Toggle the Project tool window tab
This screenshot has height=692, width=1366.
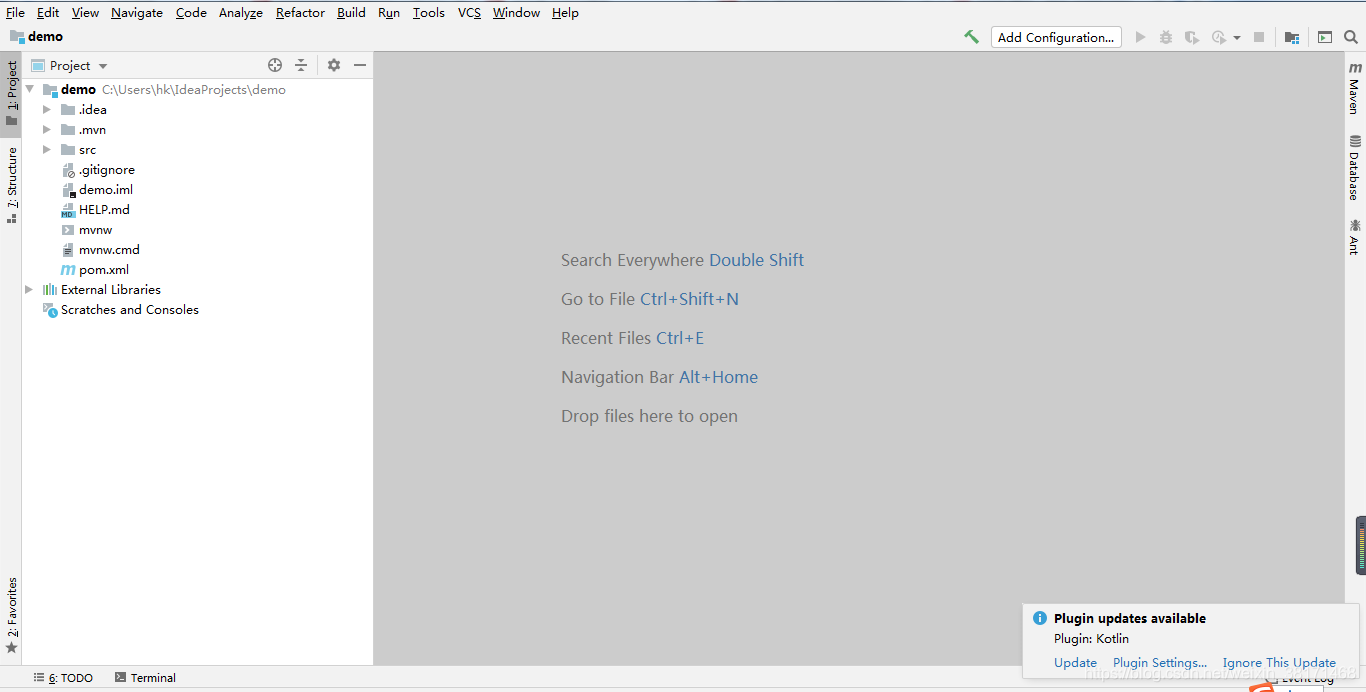[11, 93]
